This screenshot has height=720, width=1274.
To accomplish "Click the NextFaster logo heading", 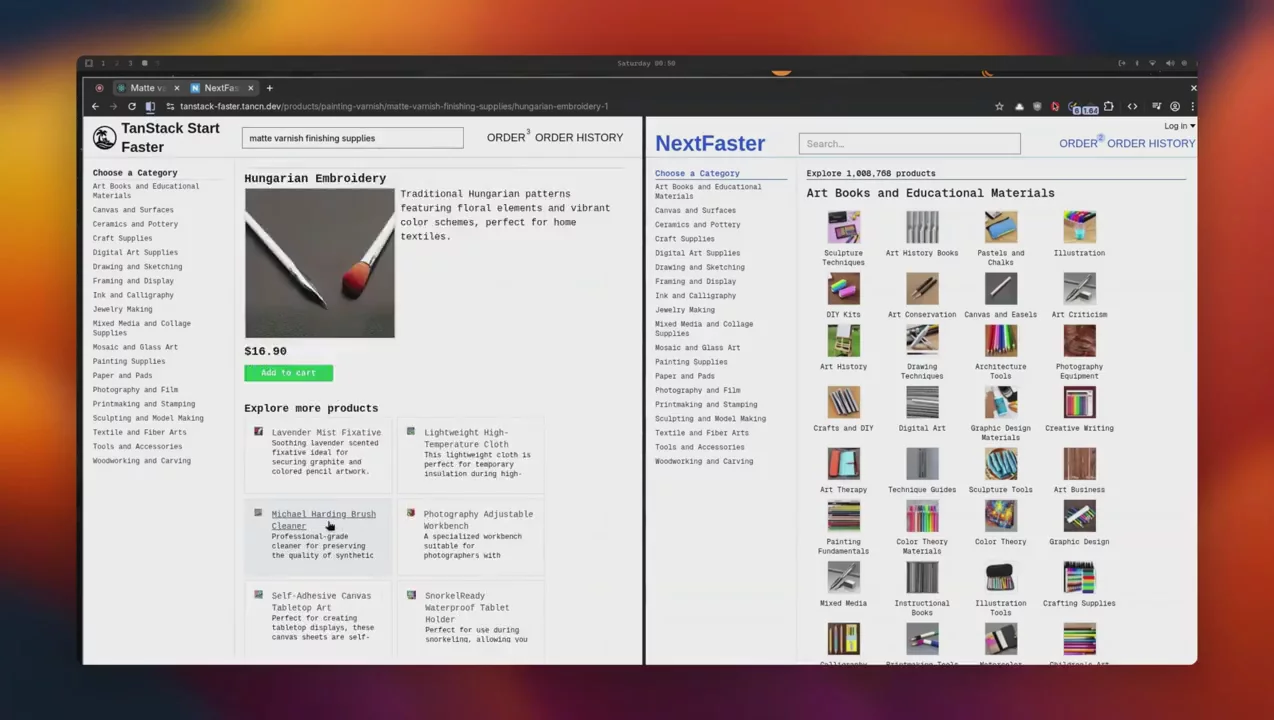I will 710,143.
